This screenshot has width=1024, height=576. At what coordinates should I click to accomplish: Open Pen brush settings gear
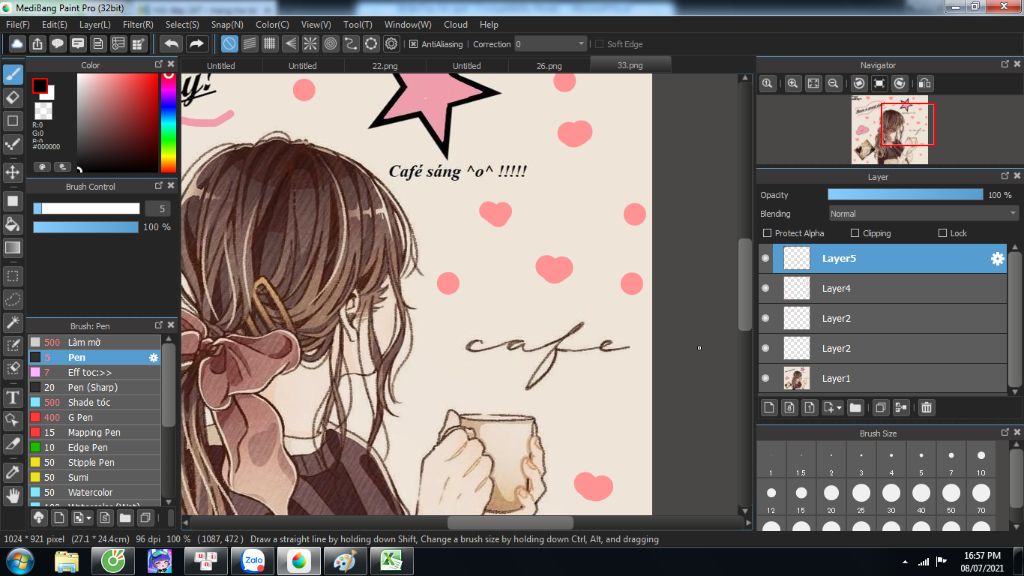coord(153,357)
